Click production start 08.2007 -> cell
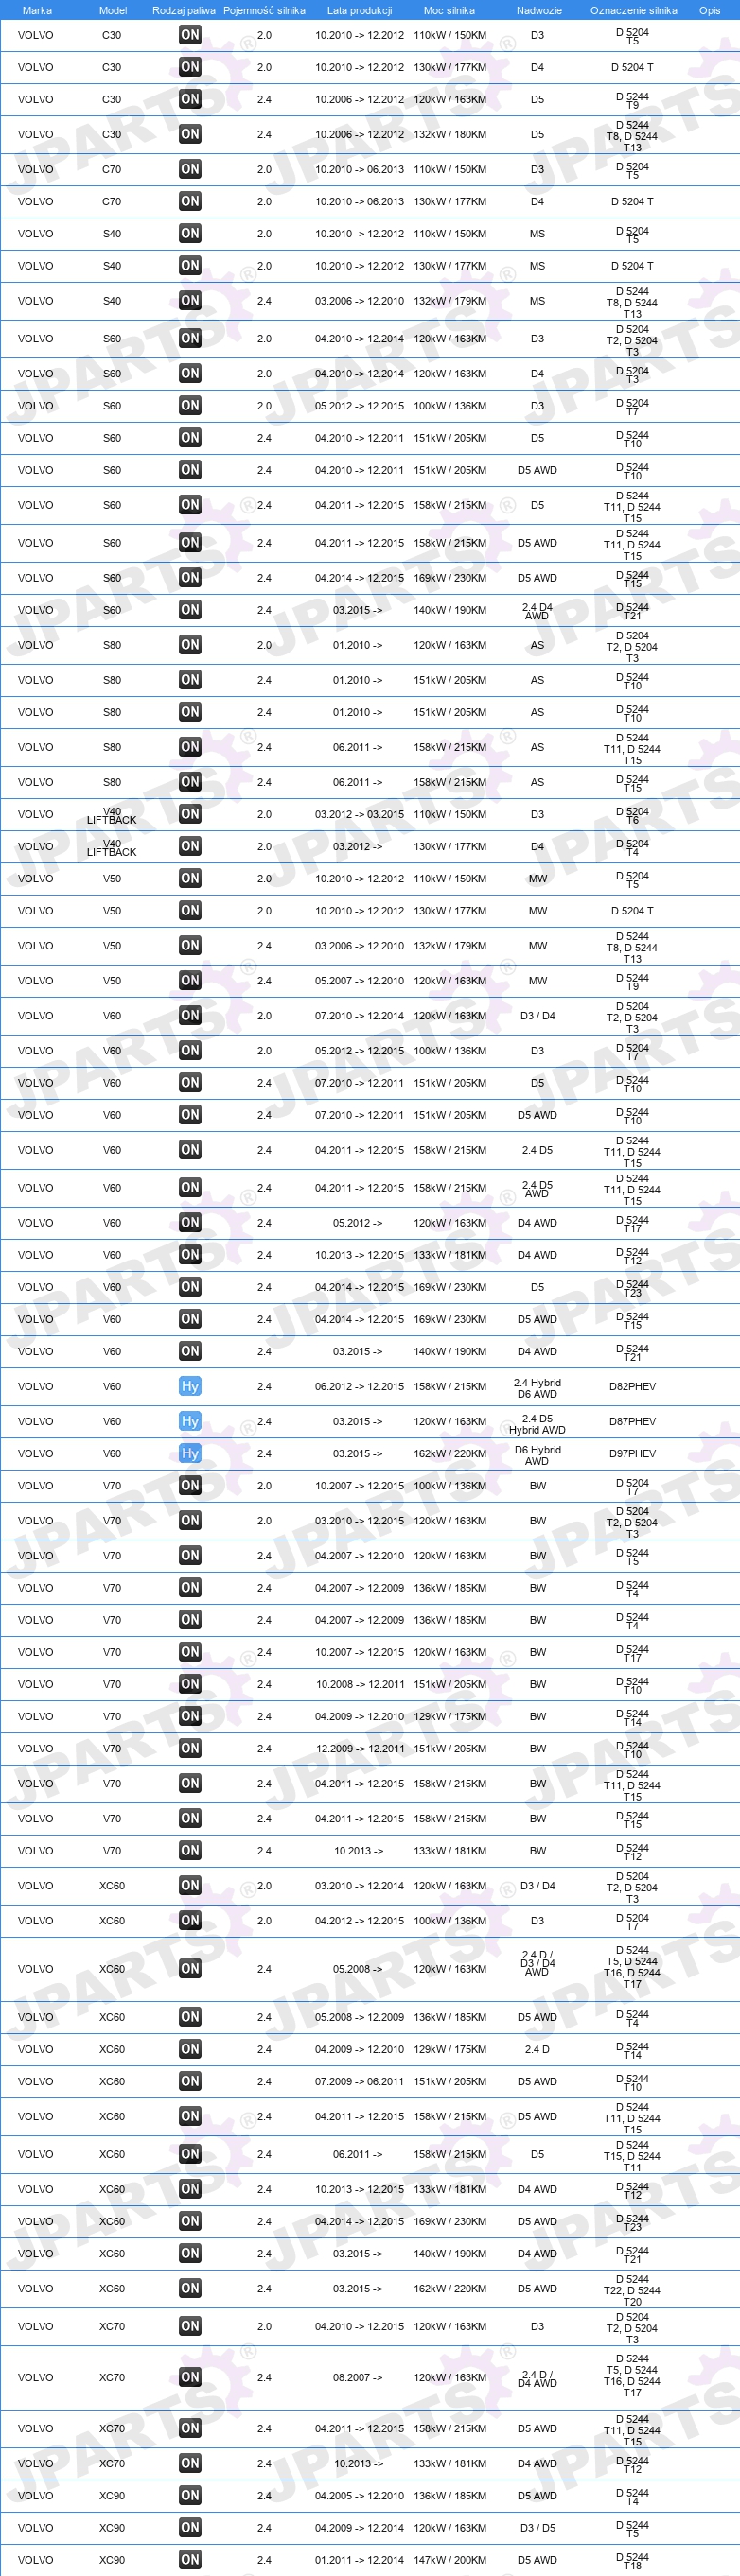Viewport: 740px width, 2576px height. [x=358, y=2377]
